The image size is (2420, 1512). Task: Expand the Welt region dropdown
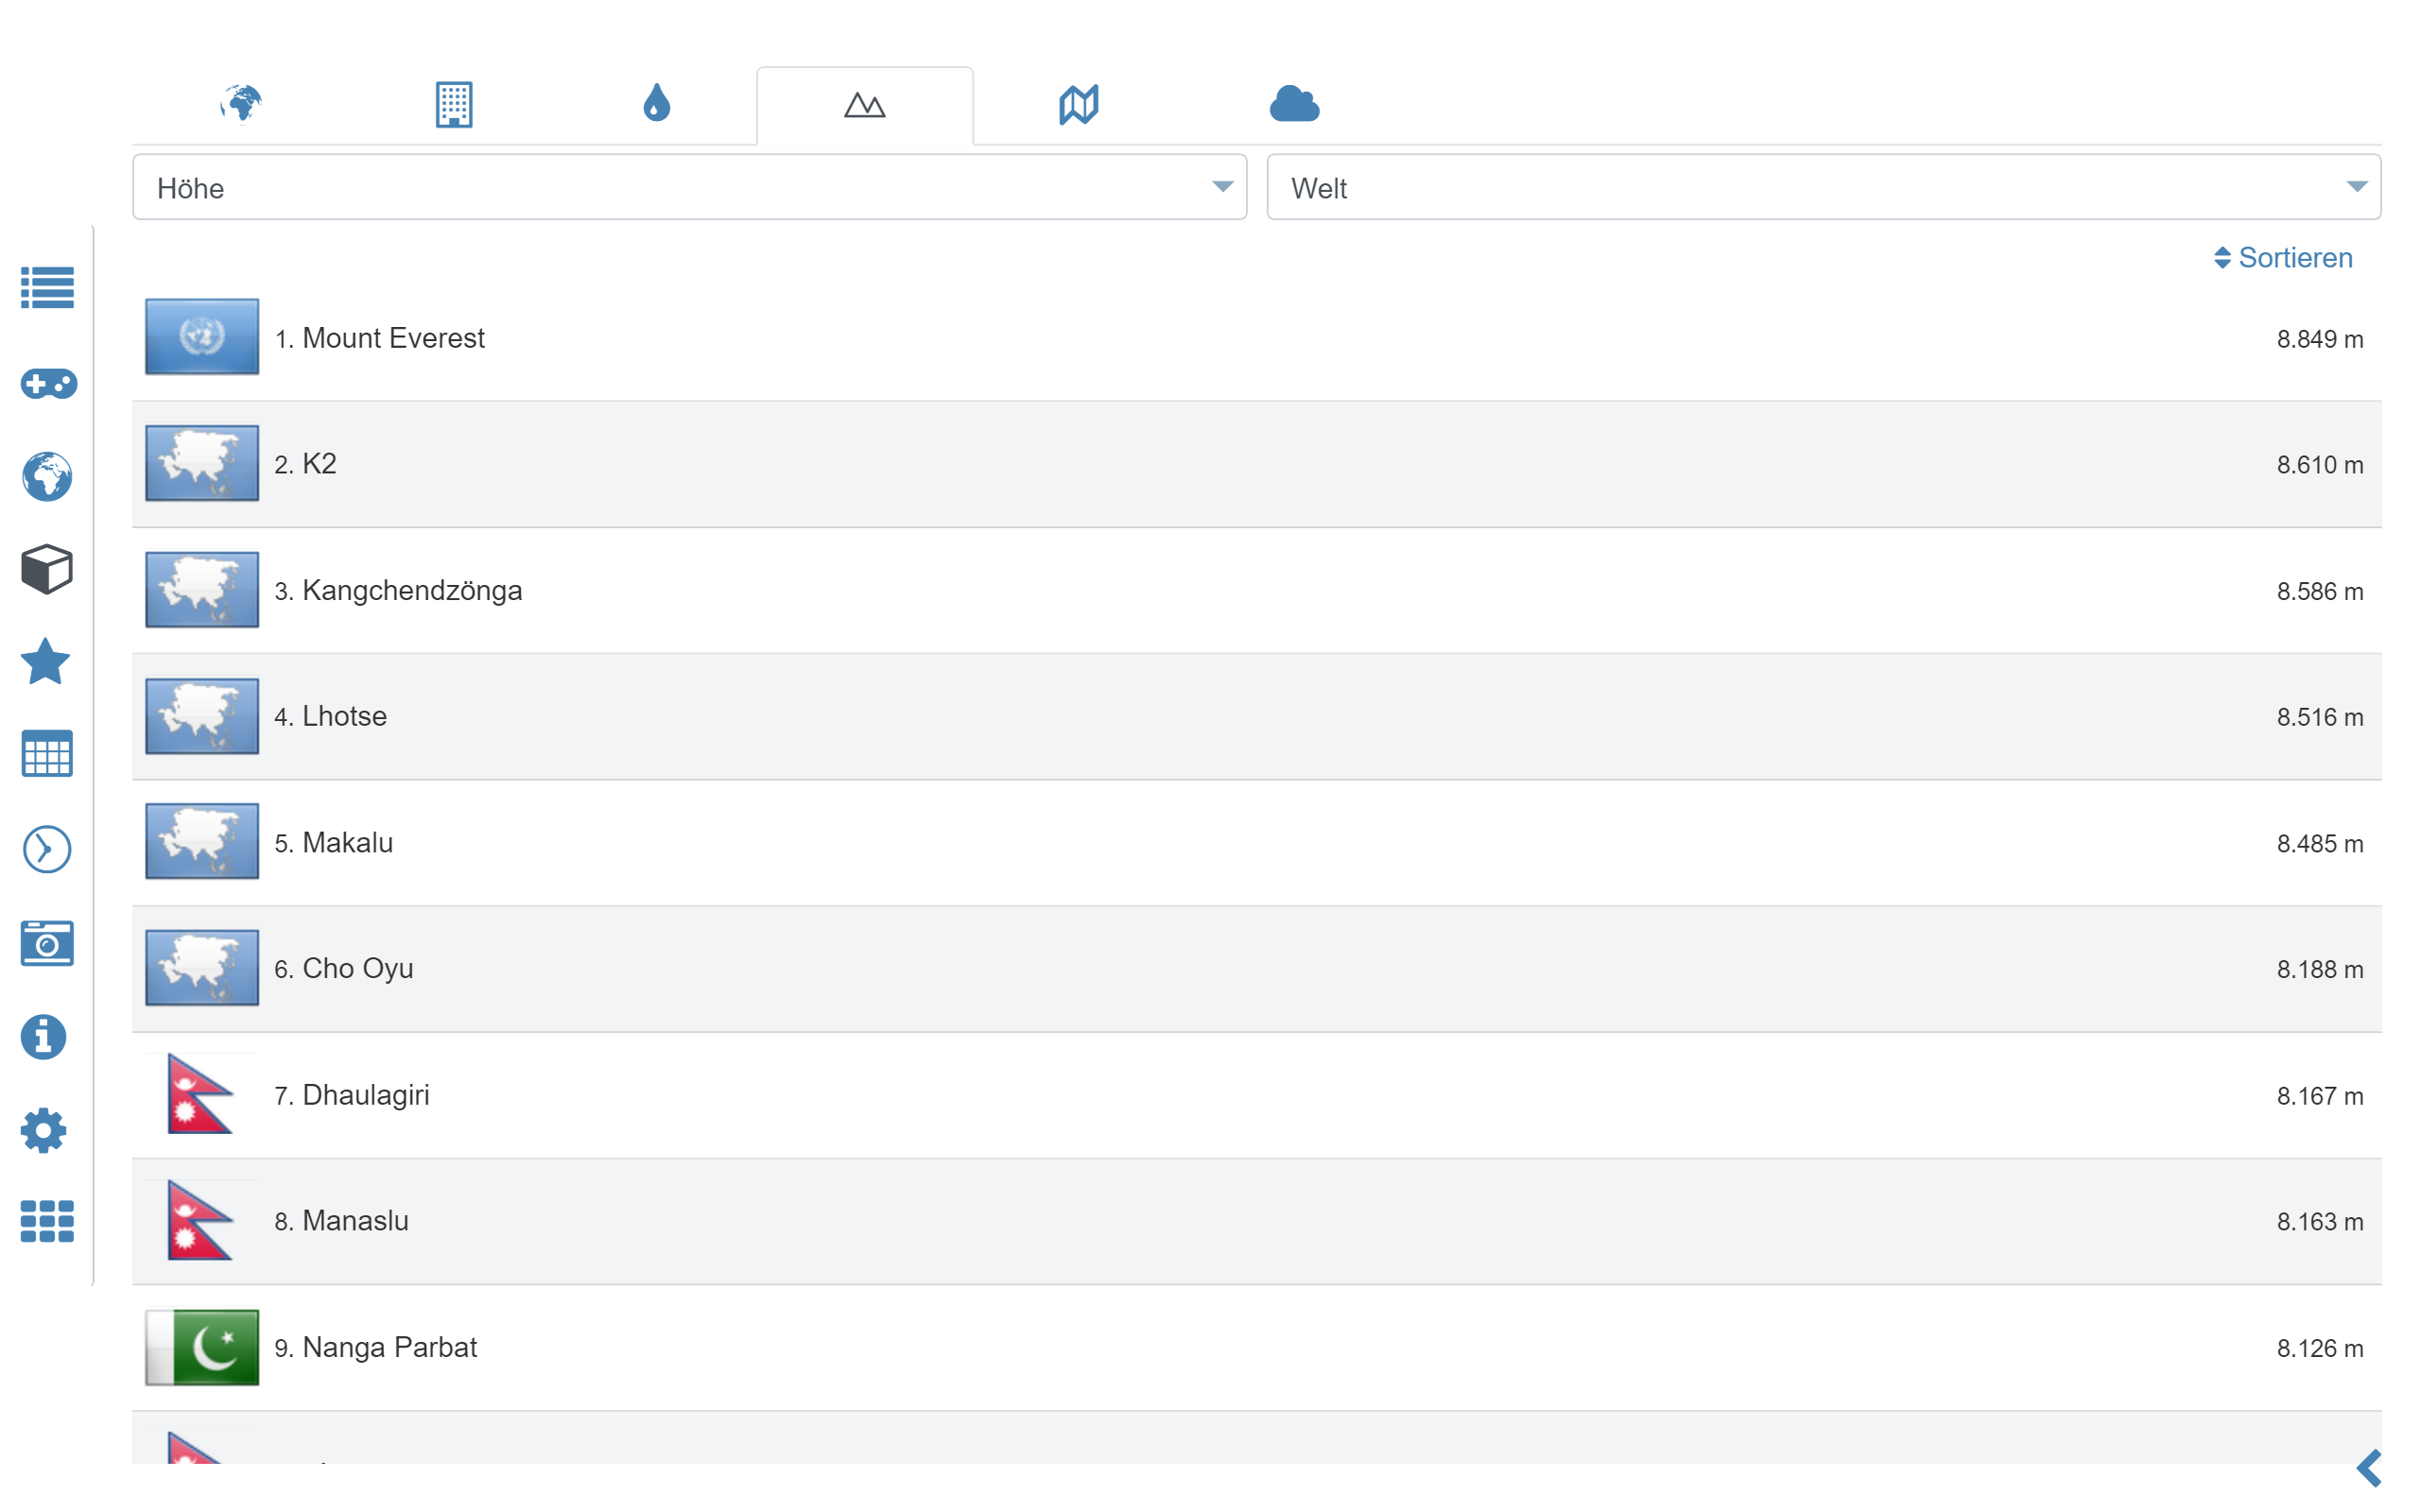click(x=1822, y=187)
